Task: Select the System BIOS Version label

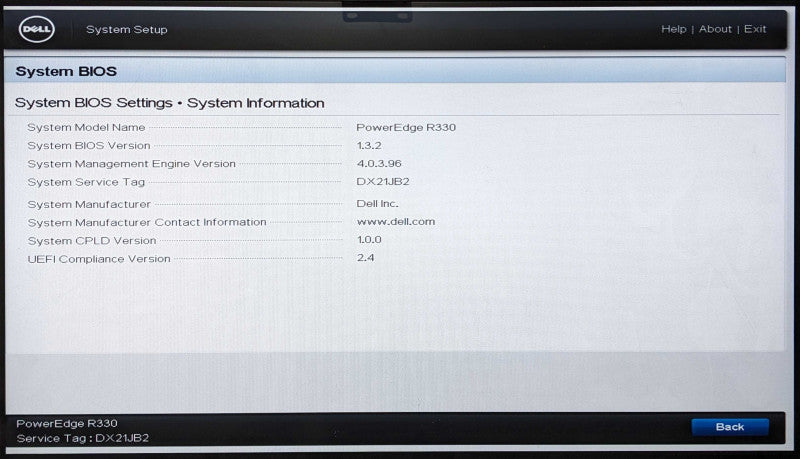Action: click(89, 146)
